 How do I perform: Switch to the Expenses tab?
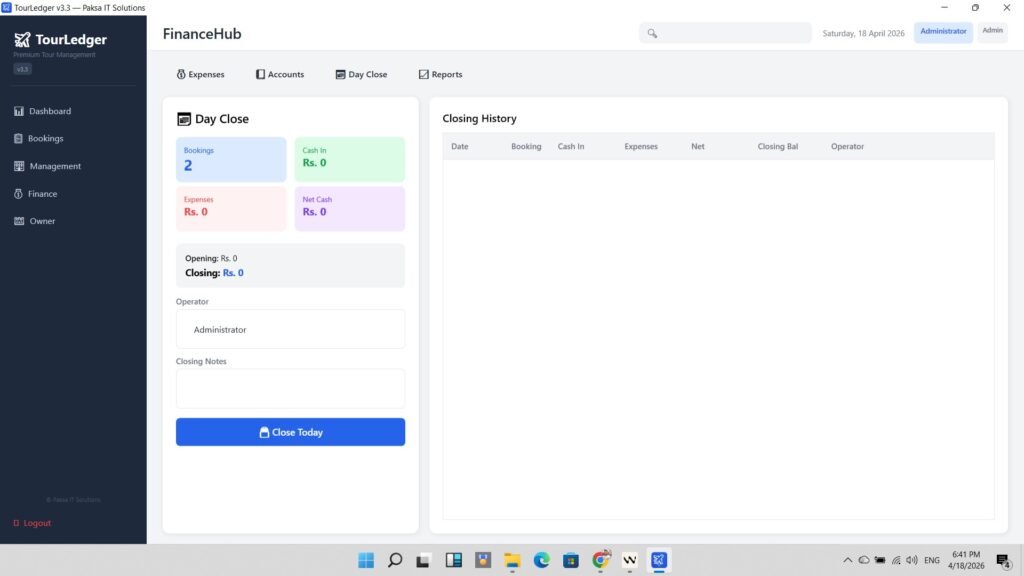200,74
